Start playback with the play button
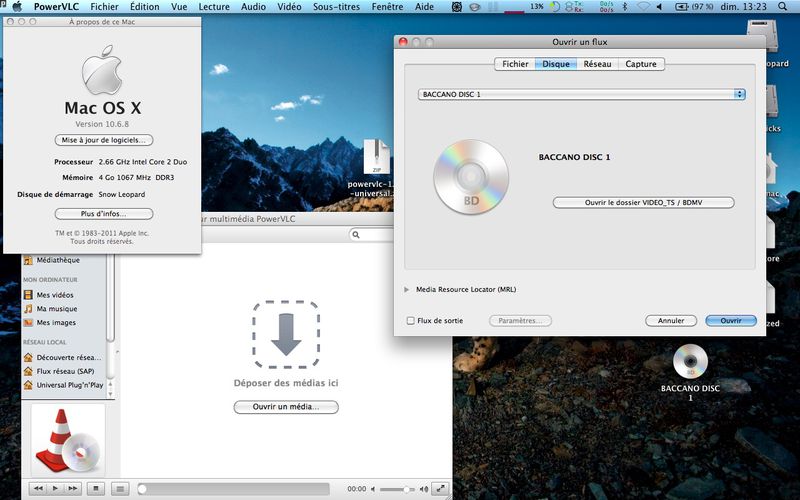 pos(55,489)
